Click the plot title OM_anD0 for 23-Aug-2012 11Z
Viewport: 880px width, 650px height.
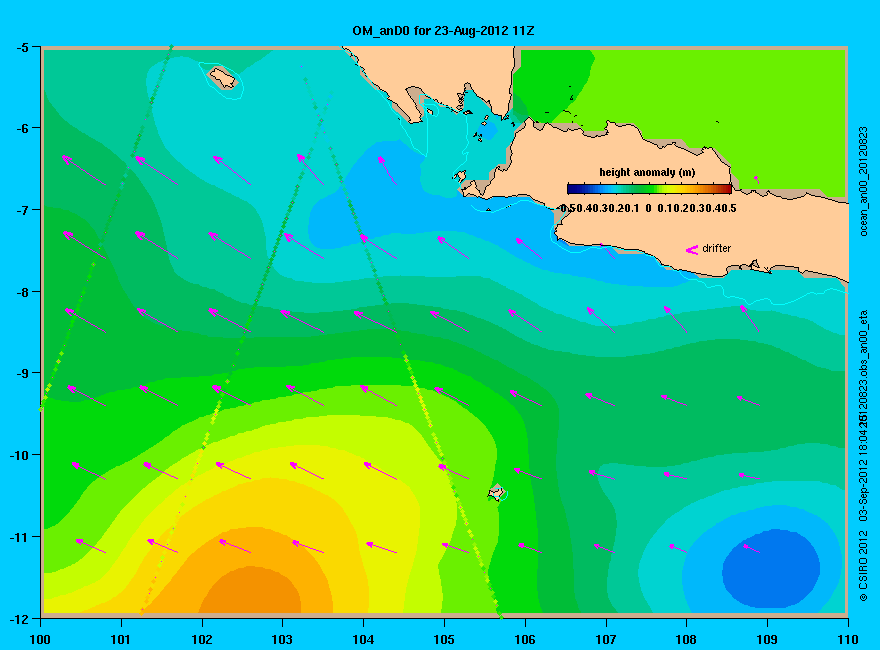(443, 31)
